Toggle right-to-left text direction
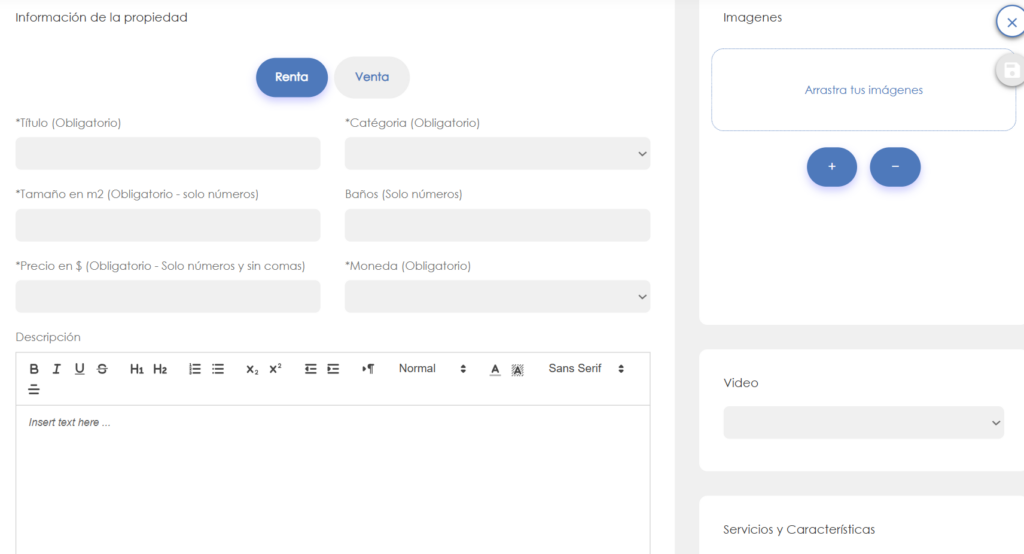Screen dimensions: 1024x554 [x=368, y=369]
